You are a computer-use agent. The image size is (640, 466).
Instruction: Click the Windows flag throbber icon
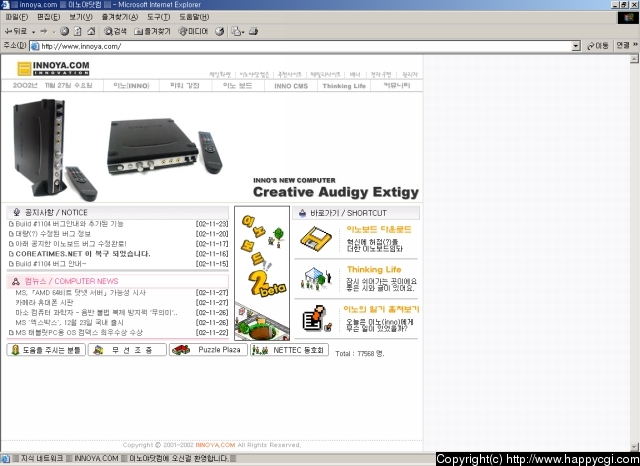(x=628, y=18)
